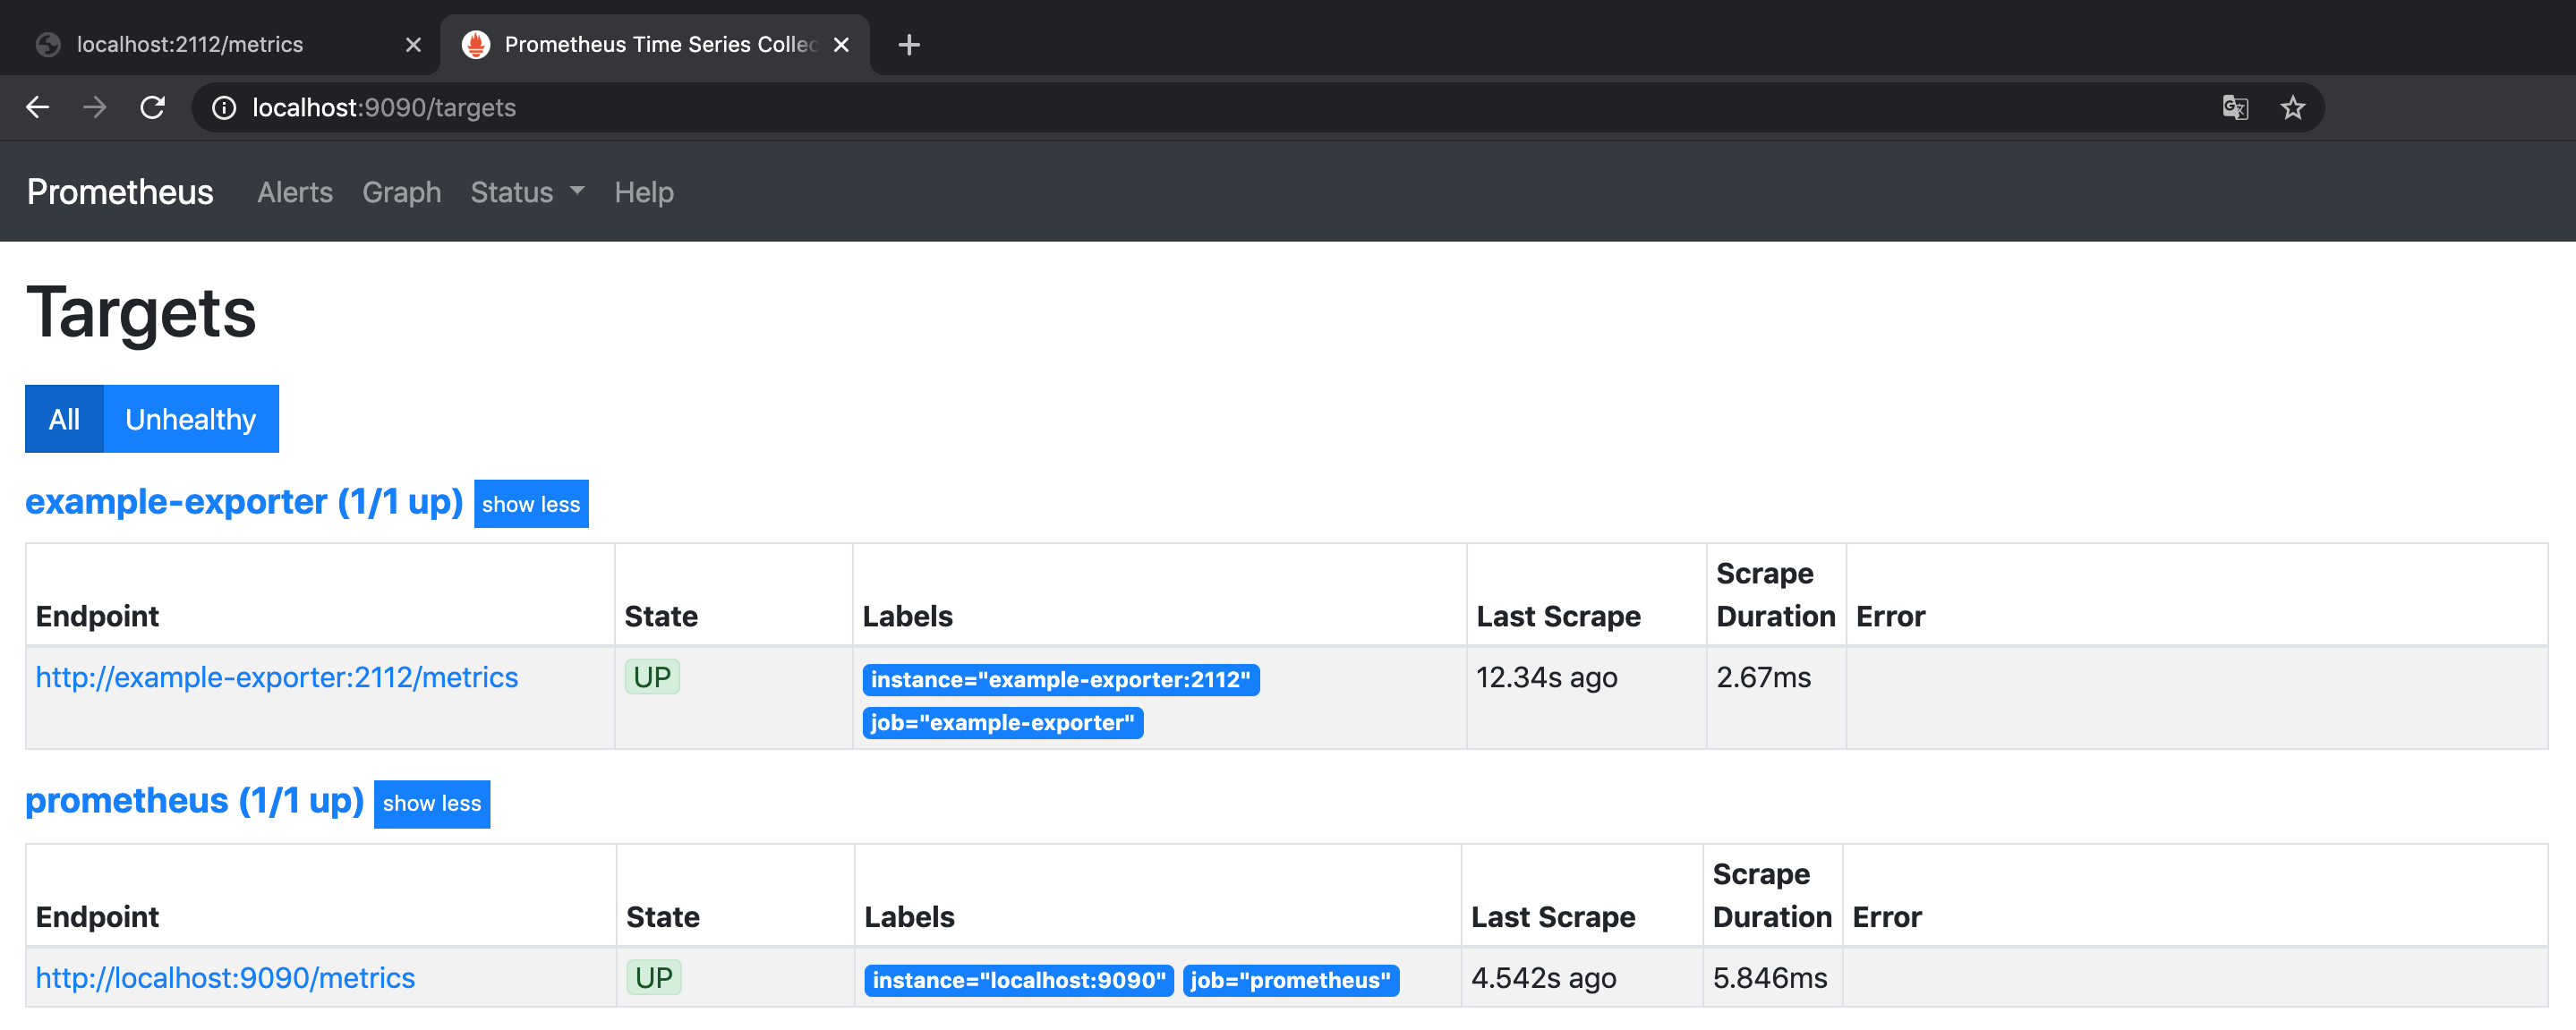The height and width of the screenshot is (1030, 2576).
Task: Open the Alerts page
Action: click(x=295, y=192)
